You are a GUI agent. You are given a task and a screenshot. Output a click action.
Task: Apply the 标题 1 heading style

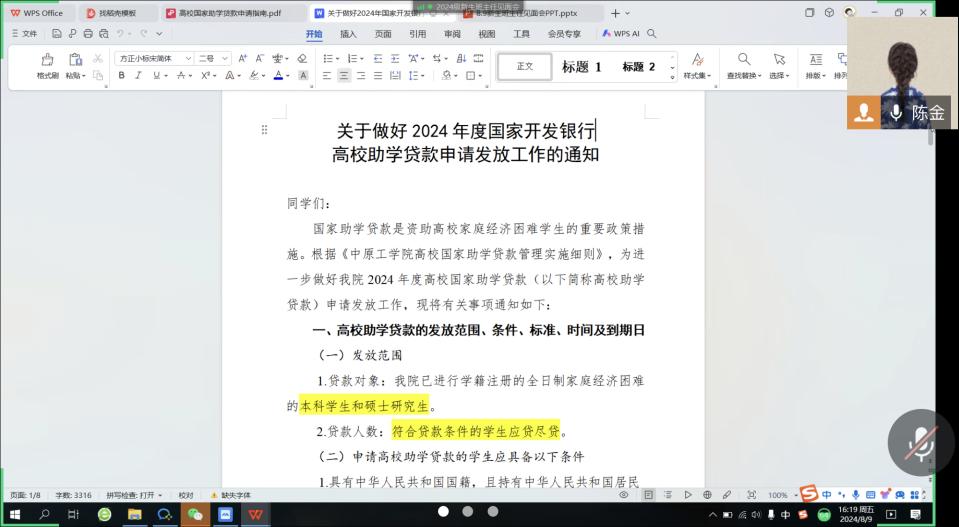[581, 67]
